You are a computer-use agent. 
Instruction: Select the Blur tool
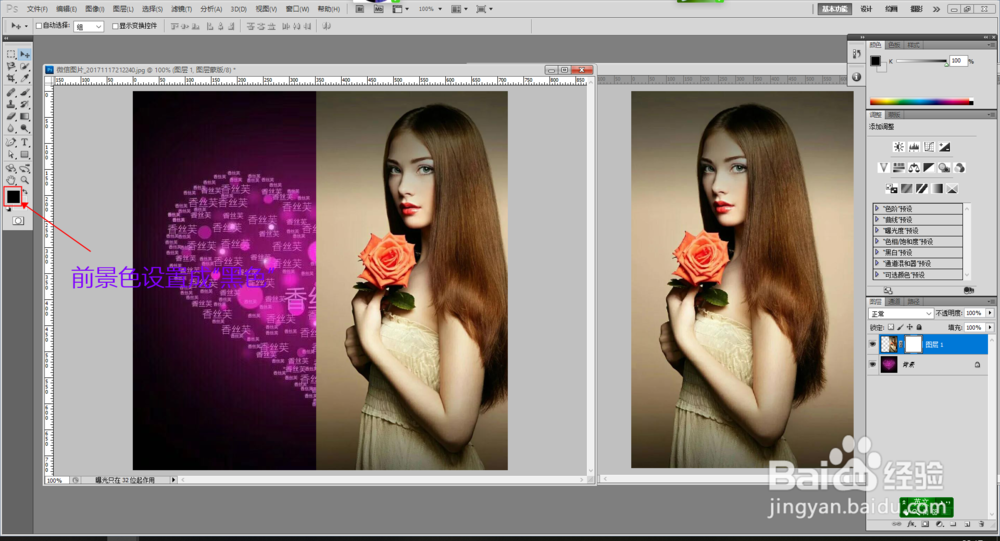(11, 128)
